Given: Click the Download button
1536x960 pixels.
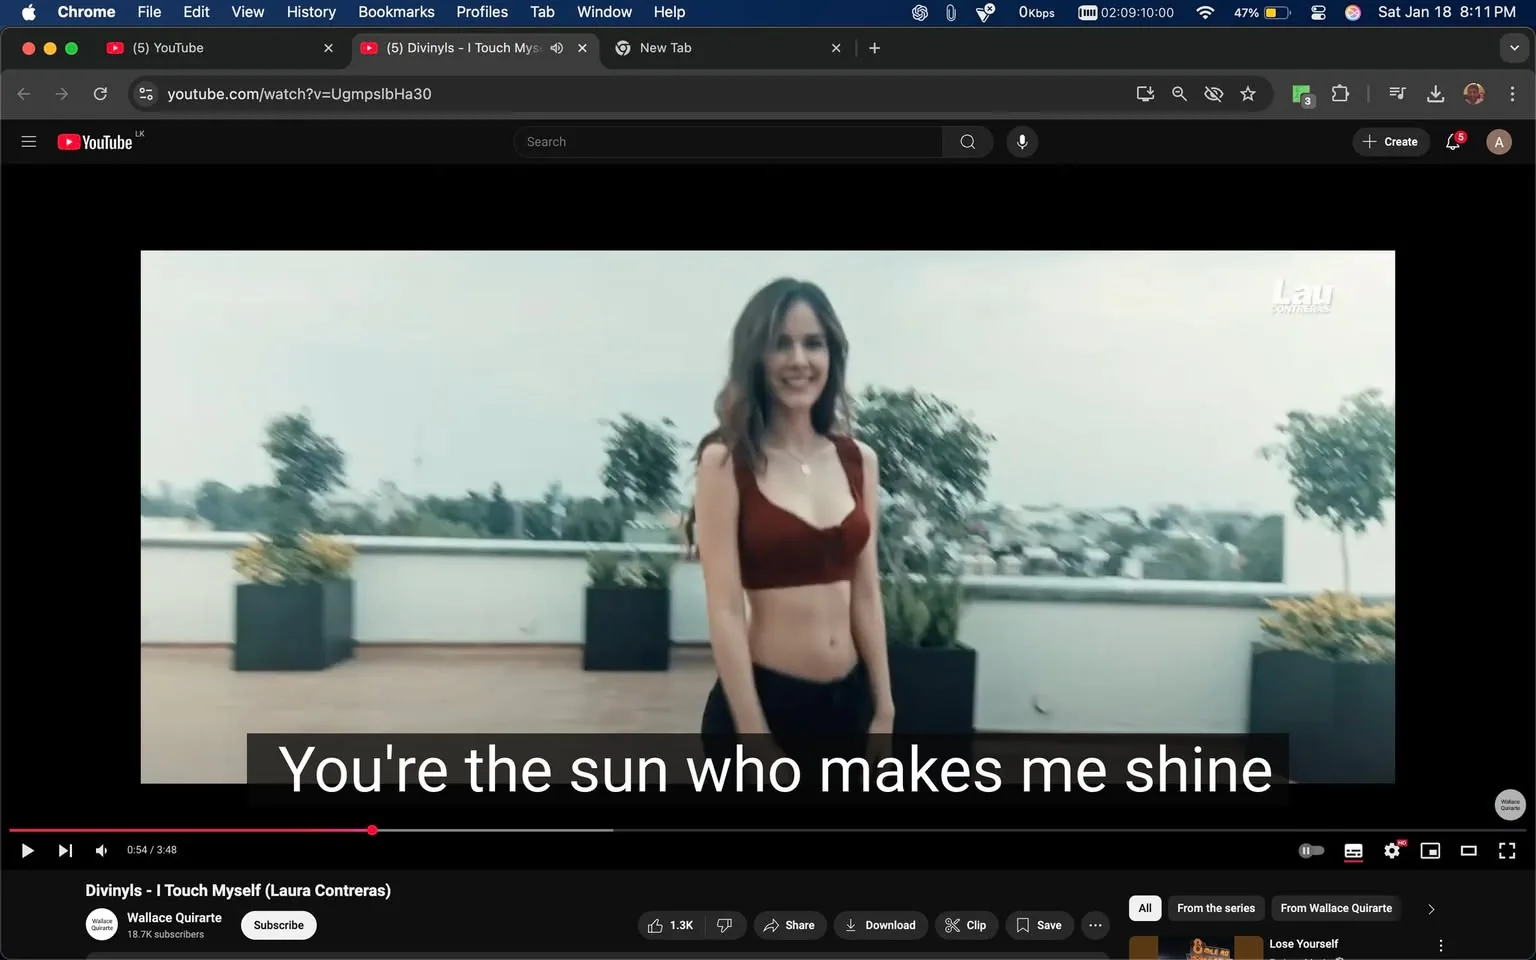Looking at the screenshot, I should coord(880,925).
